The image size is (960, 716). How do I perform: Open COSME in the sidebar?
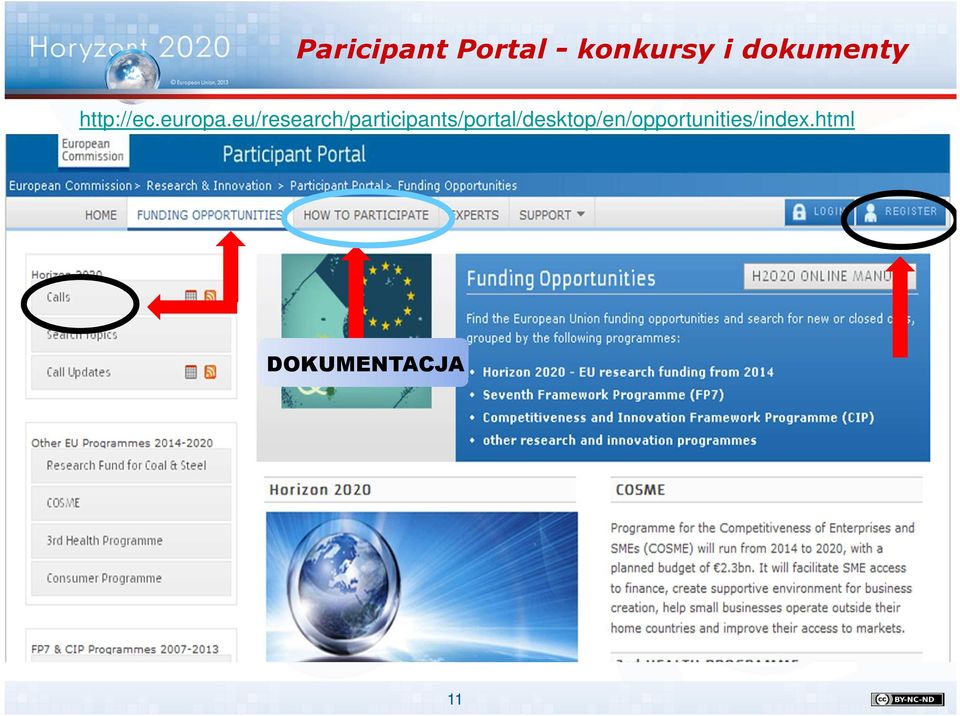(131, 503)
